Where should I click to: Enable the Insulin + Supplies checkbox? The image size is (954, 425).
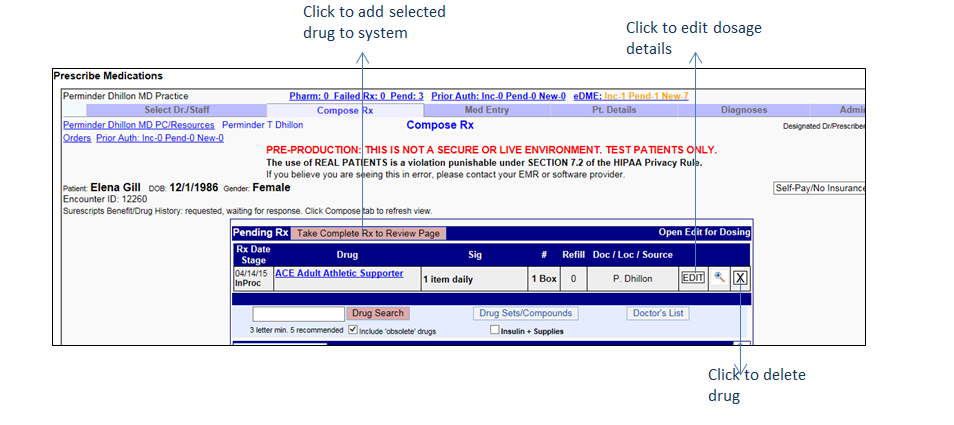[x=494, y=330]
